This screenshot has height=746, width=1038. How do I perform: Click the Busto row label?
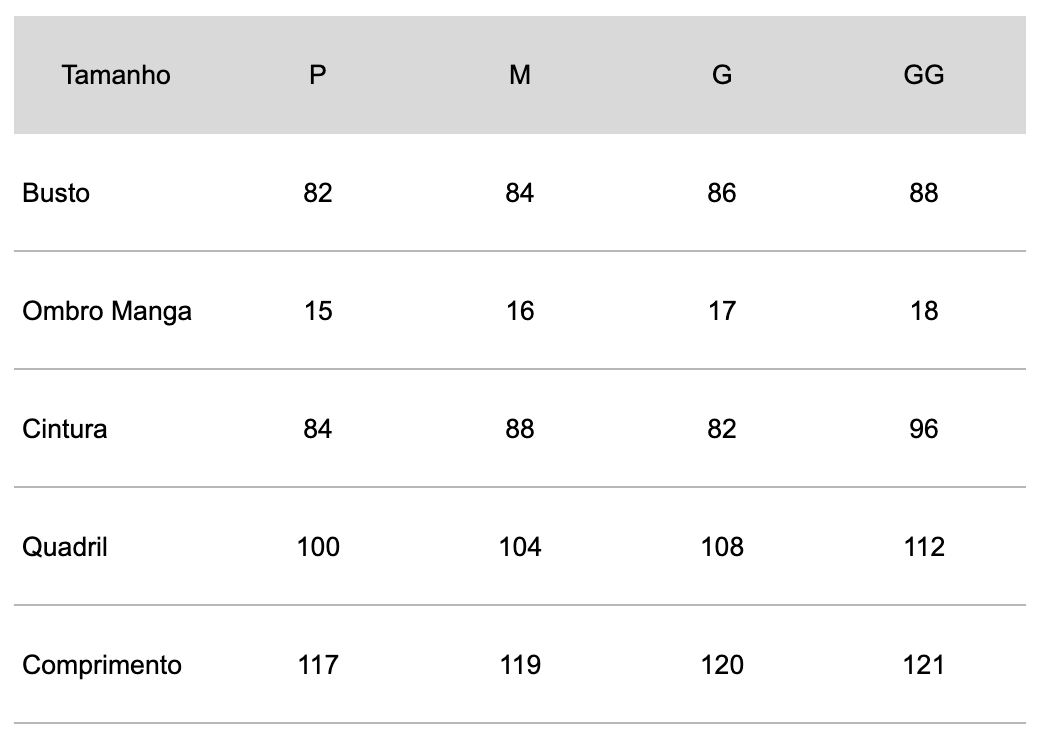pos(56,193)
